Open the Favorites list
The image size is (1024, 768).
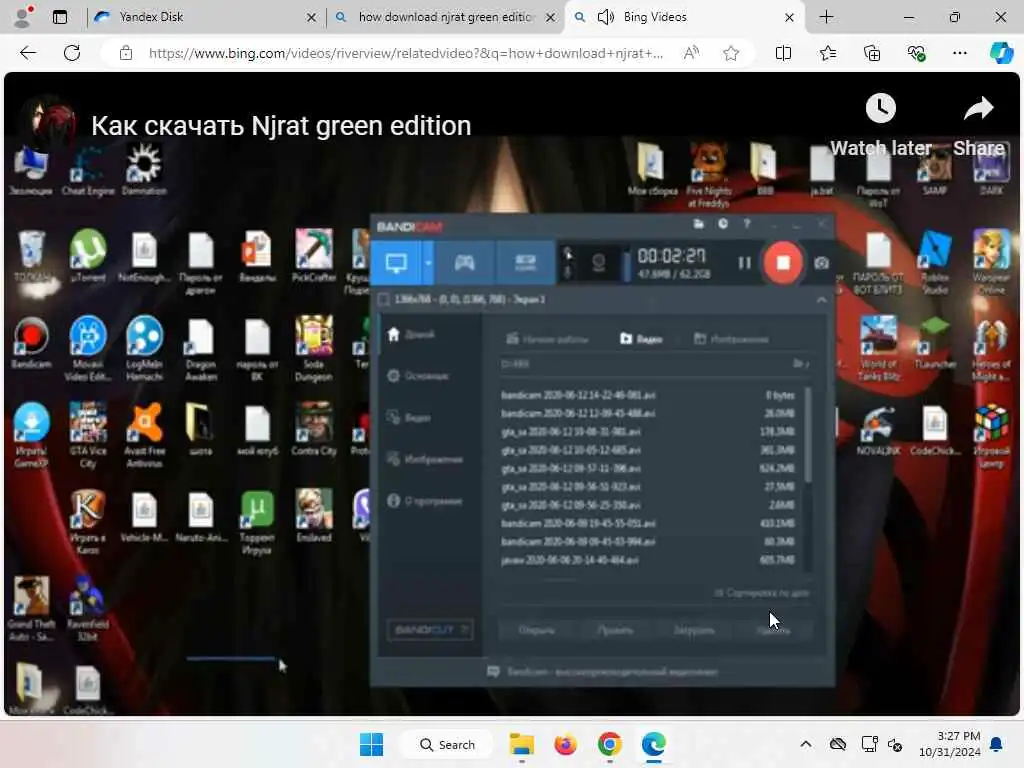coord(828,53)
